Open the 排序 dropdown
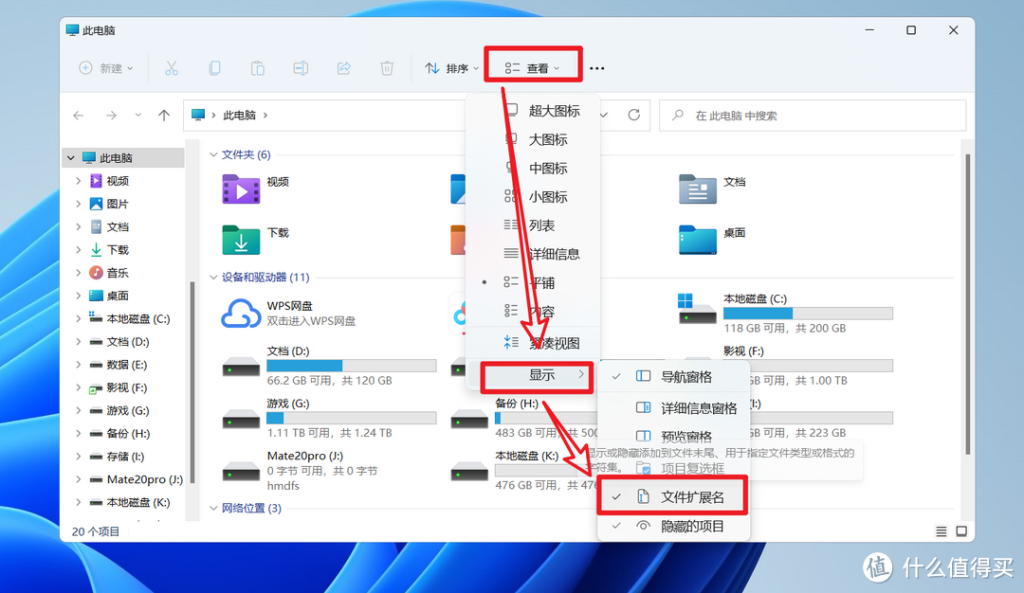Image resolution: width=1024 pixels, height=593 pixels. pyautogui.click(x=451, y=68)
